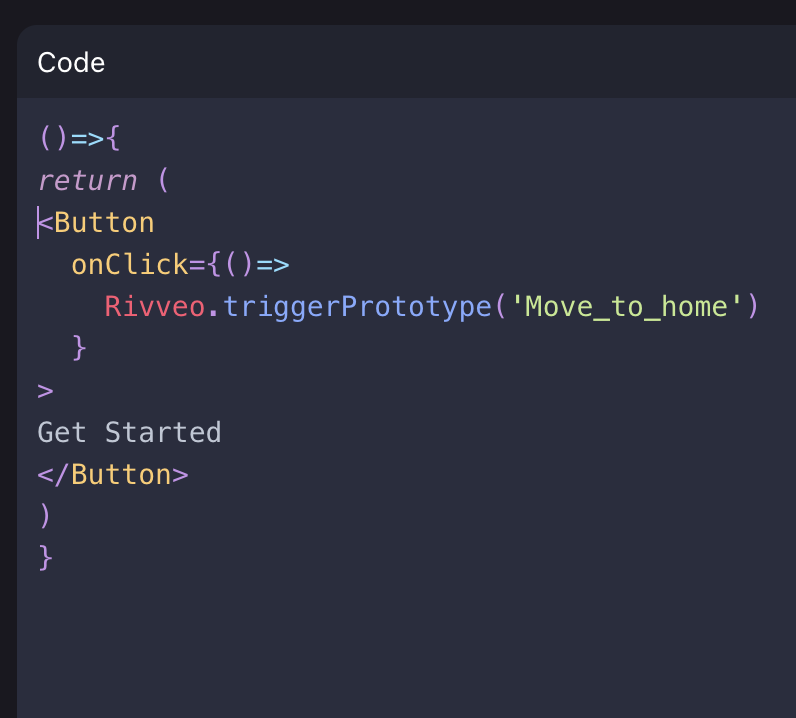The width and height of the screenshot is (796, 718).
Task: Click on the 'Rivveo' object name
Action: pyautogui.click(x=154, y=306)
